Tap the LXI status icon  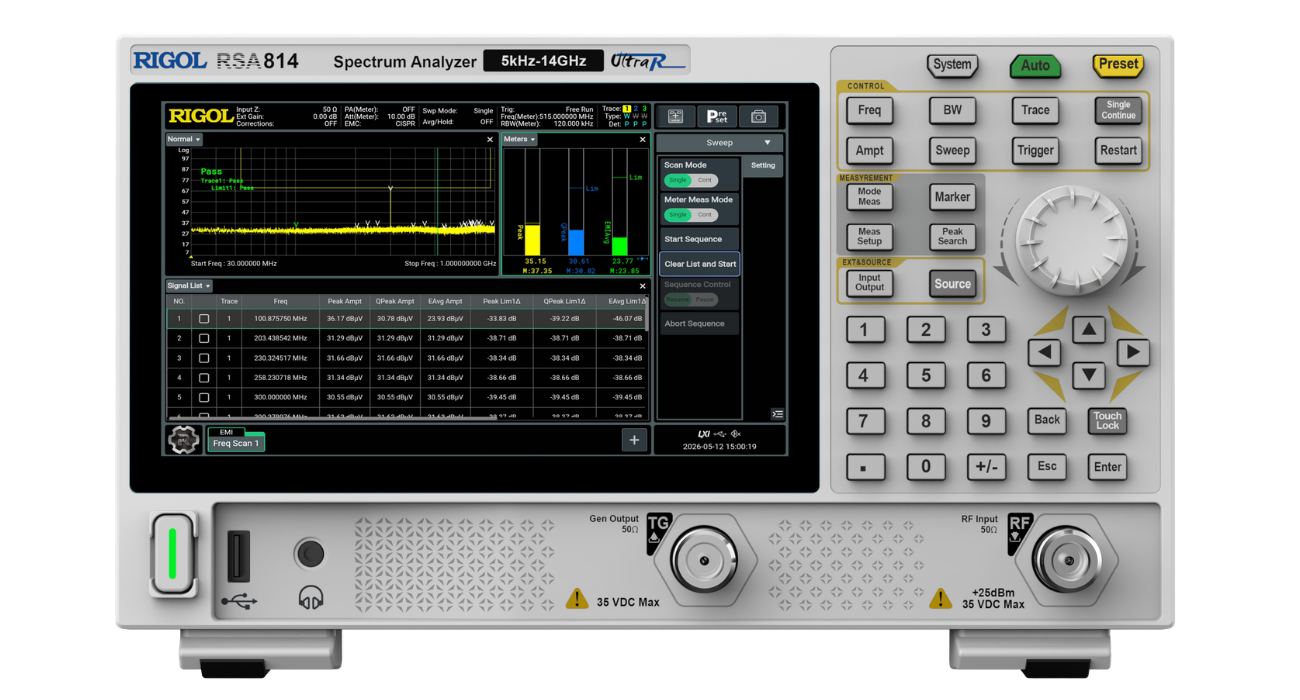703,434
